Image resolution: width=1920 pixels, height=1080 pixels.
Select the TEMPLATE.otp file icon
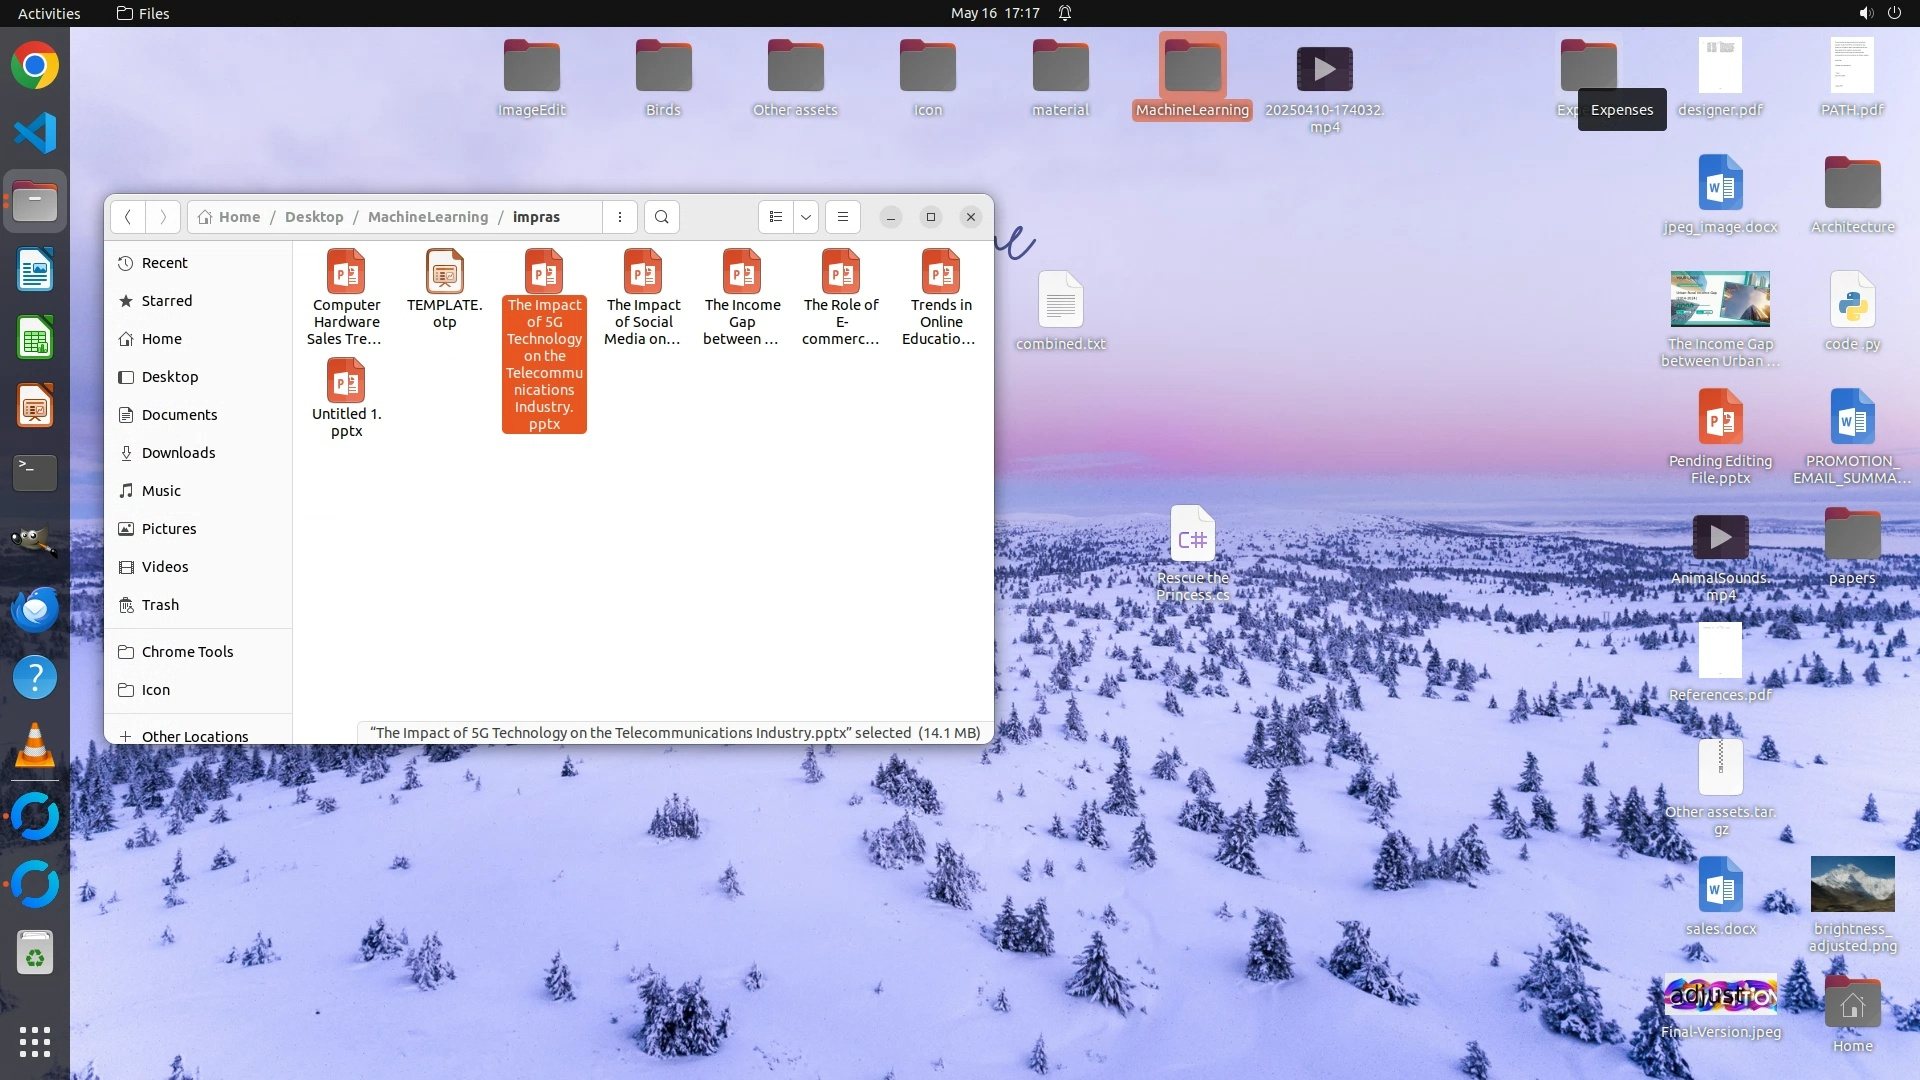445,273
